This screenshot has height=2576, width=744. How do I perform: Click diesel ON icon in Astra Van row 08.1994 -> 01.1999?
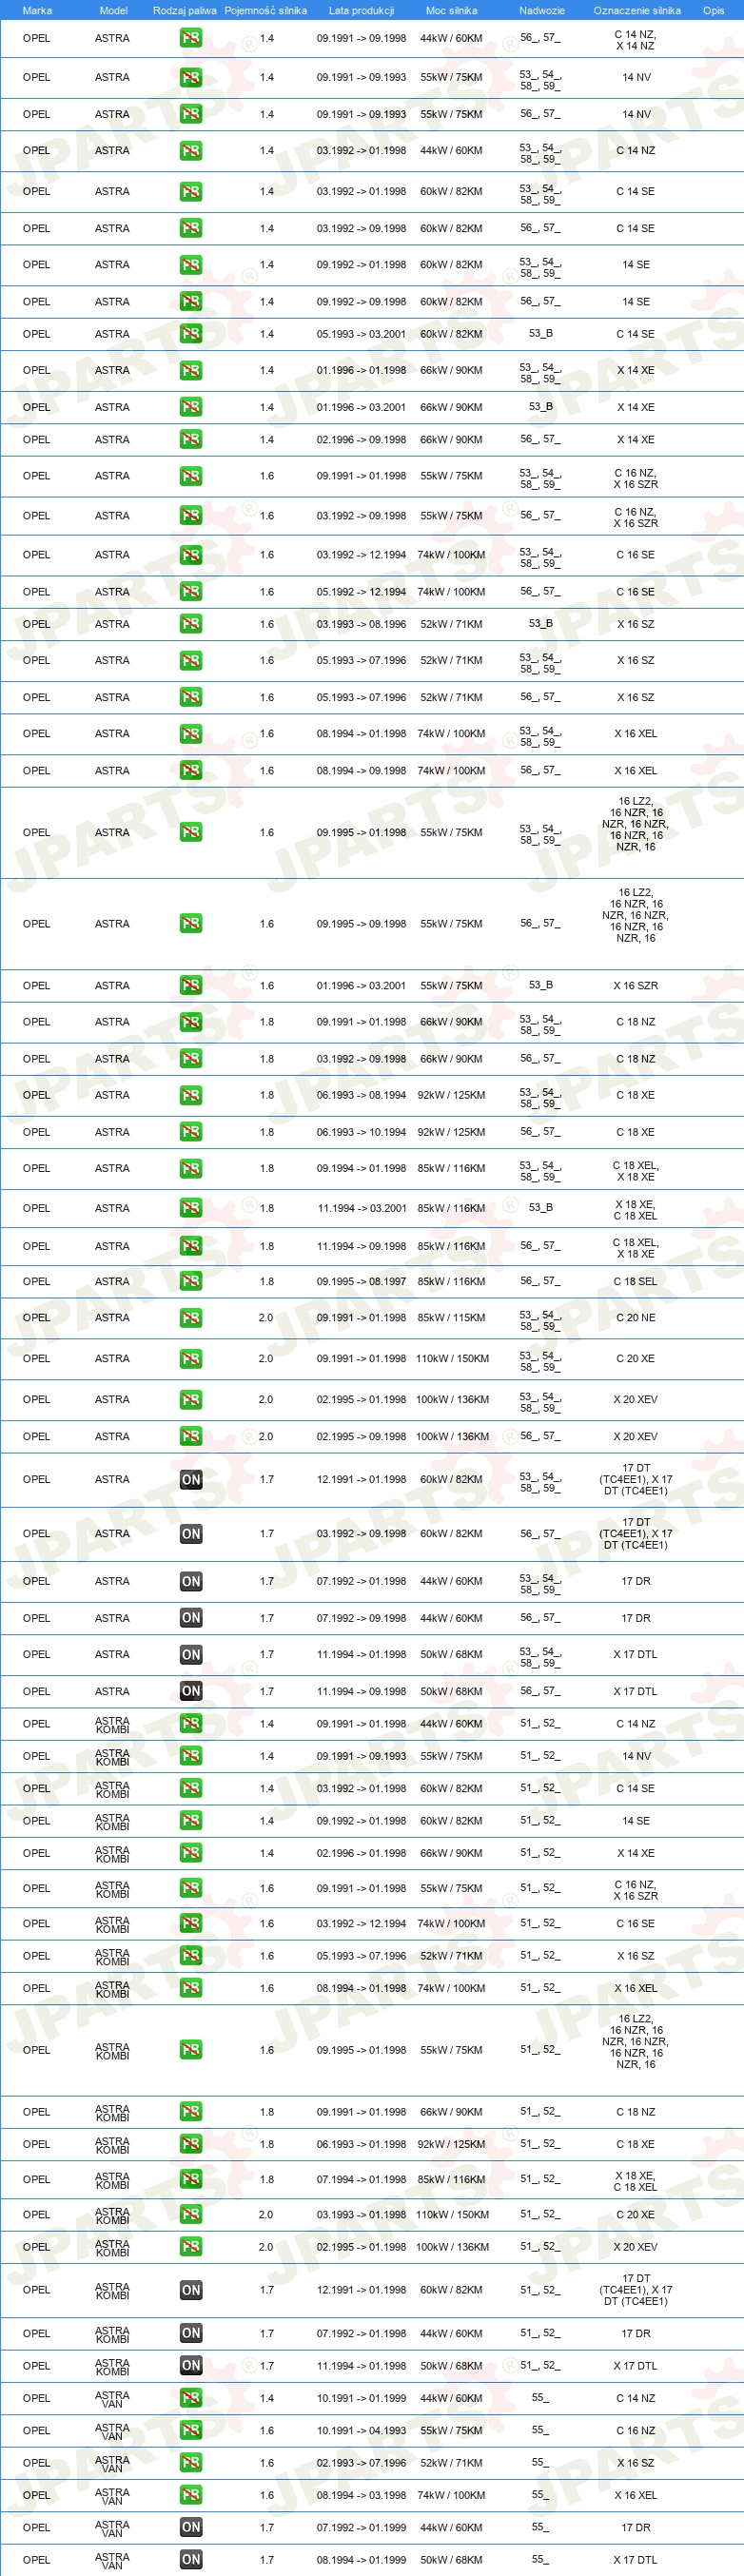191,2560
